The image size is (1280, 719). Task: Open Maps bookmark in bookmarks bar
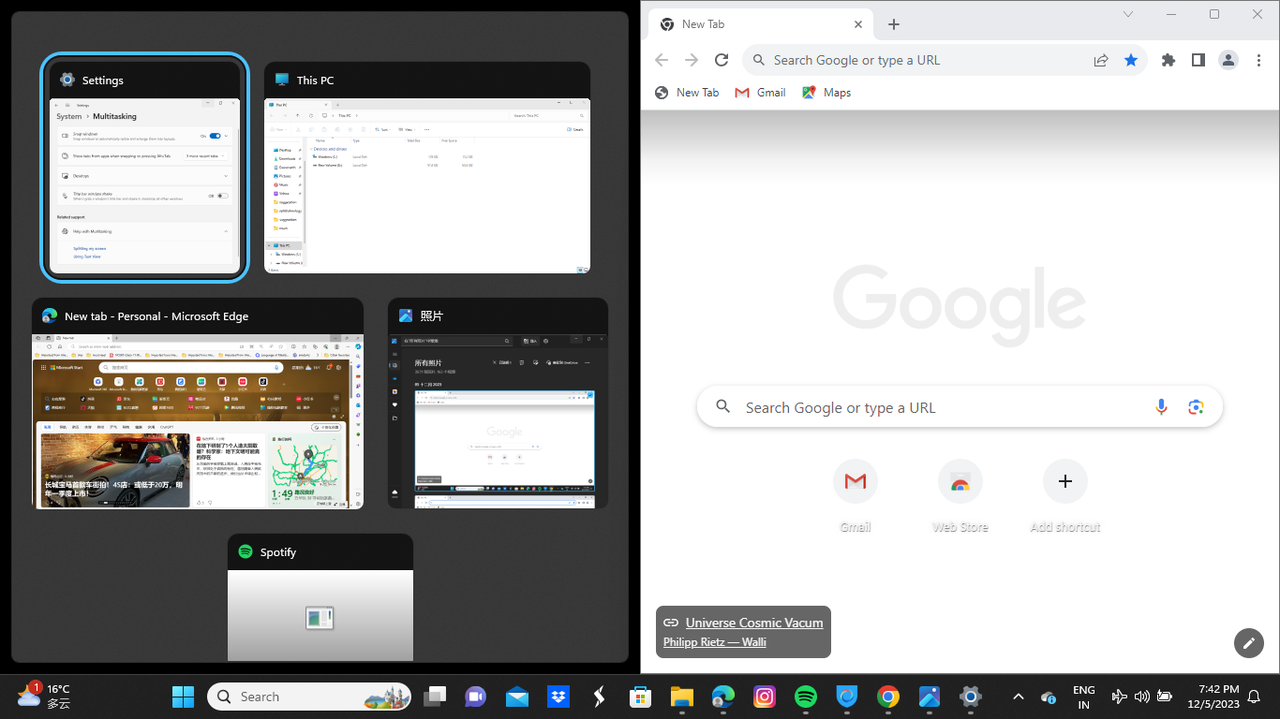pyautogui.click(x=826, y=92)
